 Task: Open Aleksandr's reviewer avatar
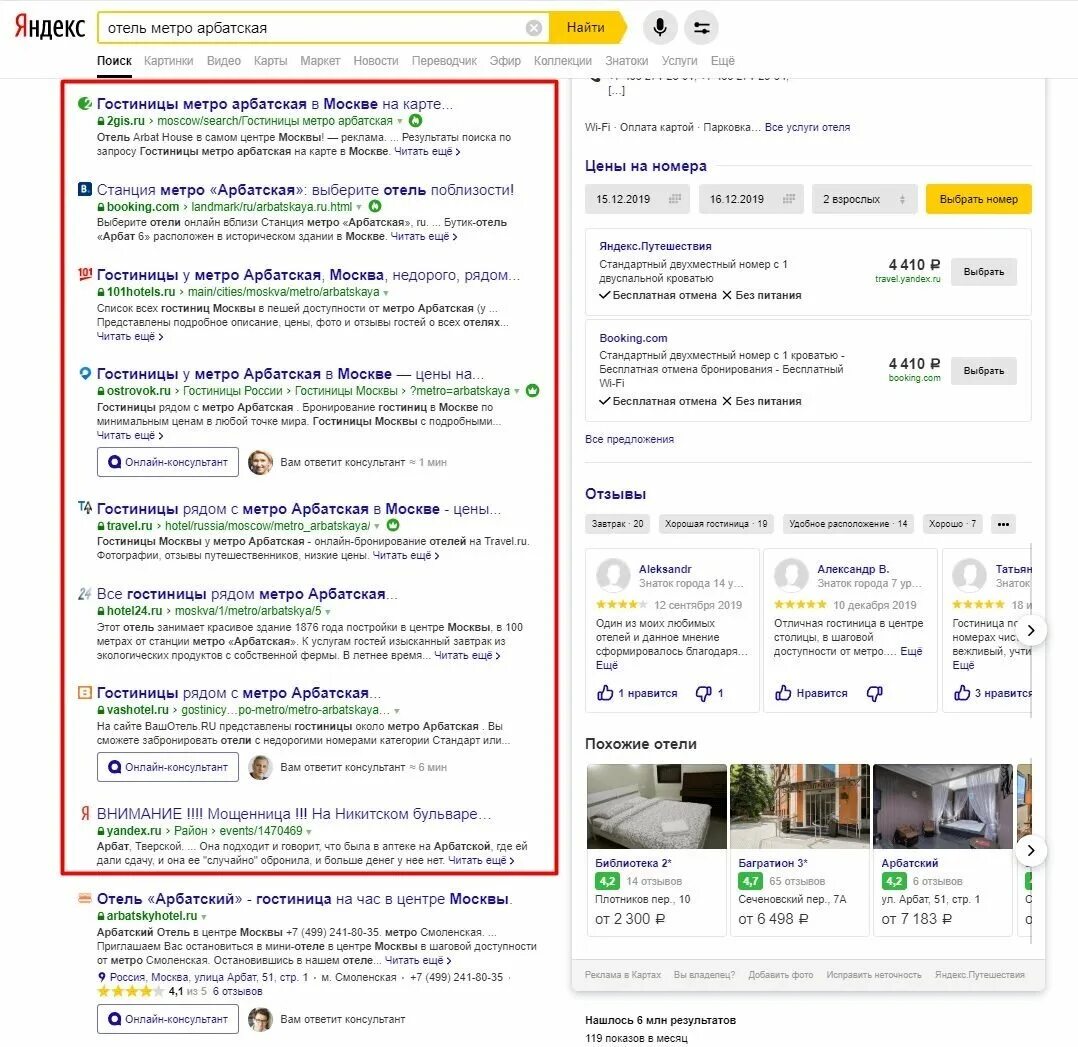pyautogui.click(x=613, y=575)
